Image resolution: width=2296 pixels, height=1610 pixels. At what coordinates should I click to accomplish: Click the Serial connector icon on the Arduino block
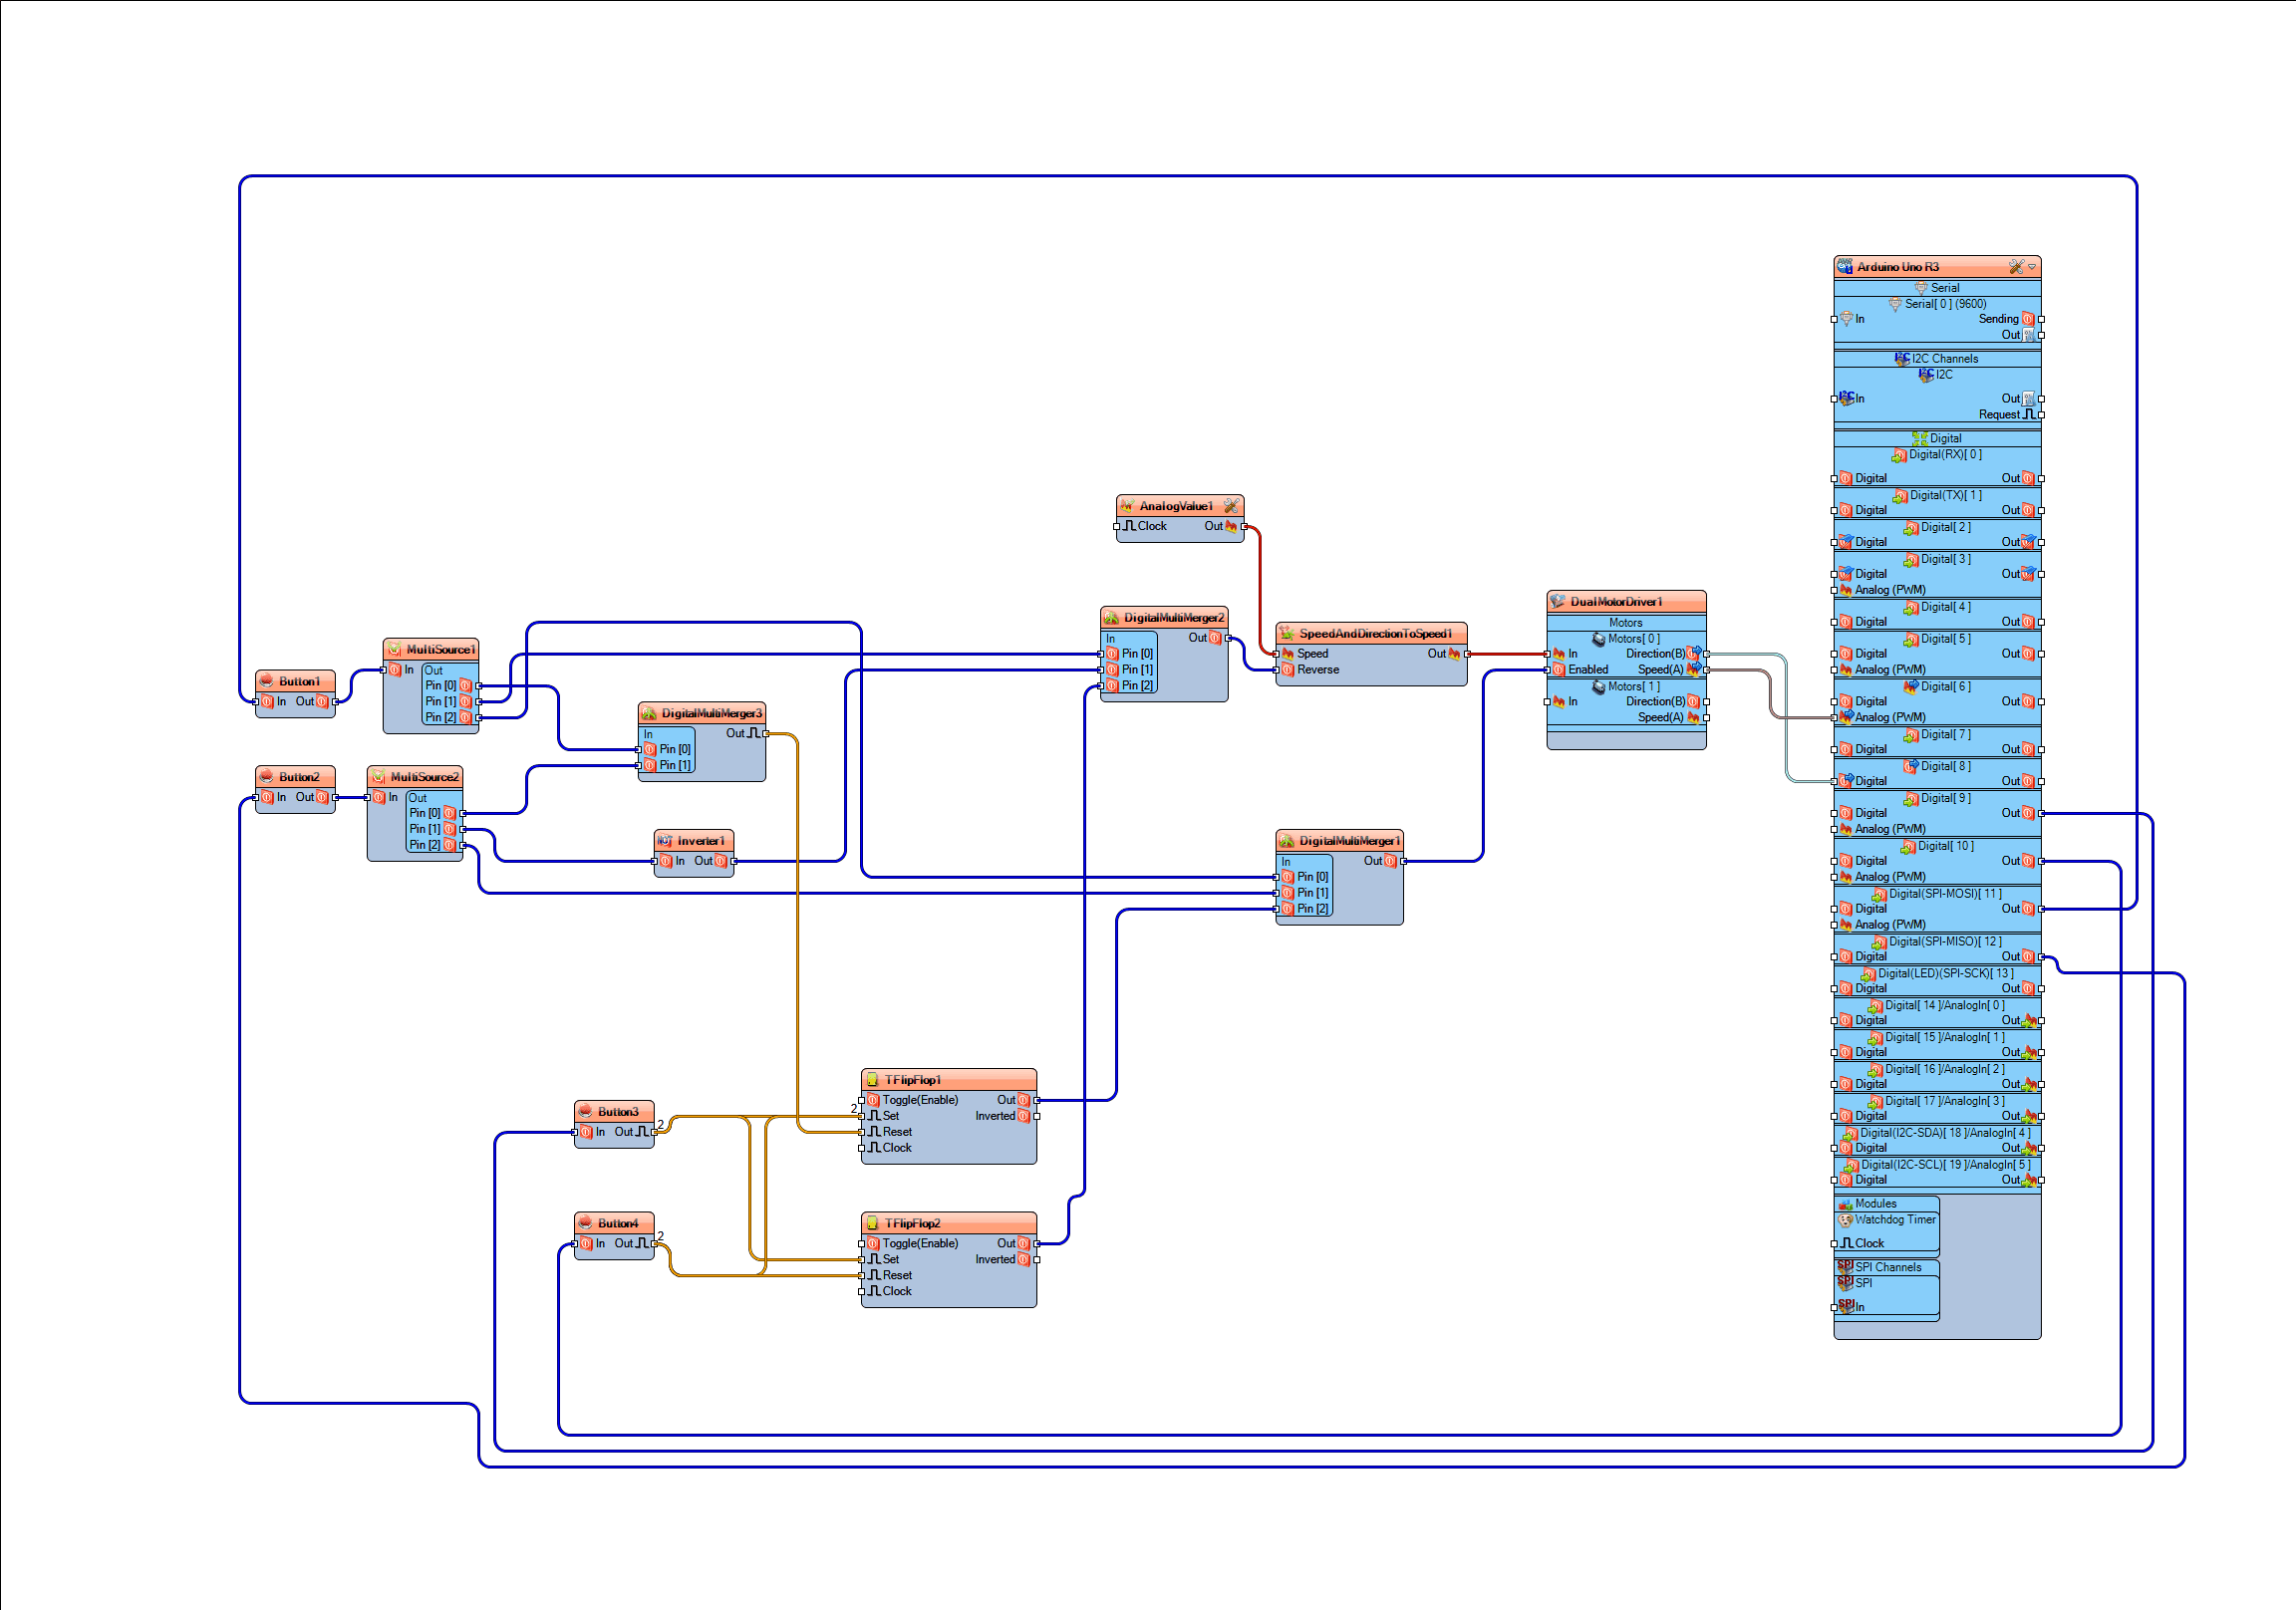pyautogui.click(x=1921, y=288)
